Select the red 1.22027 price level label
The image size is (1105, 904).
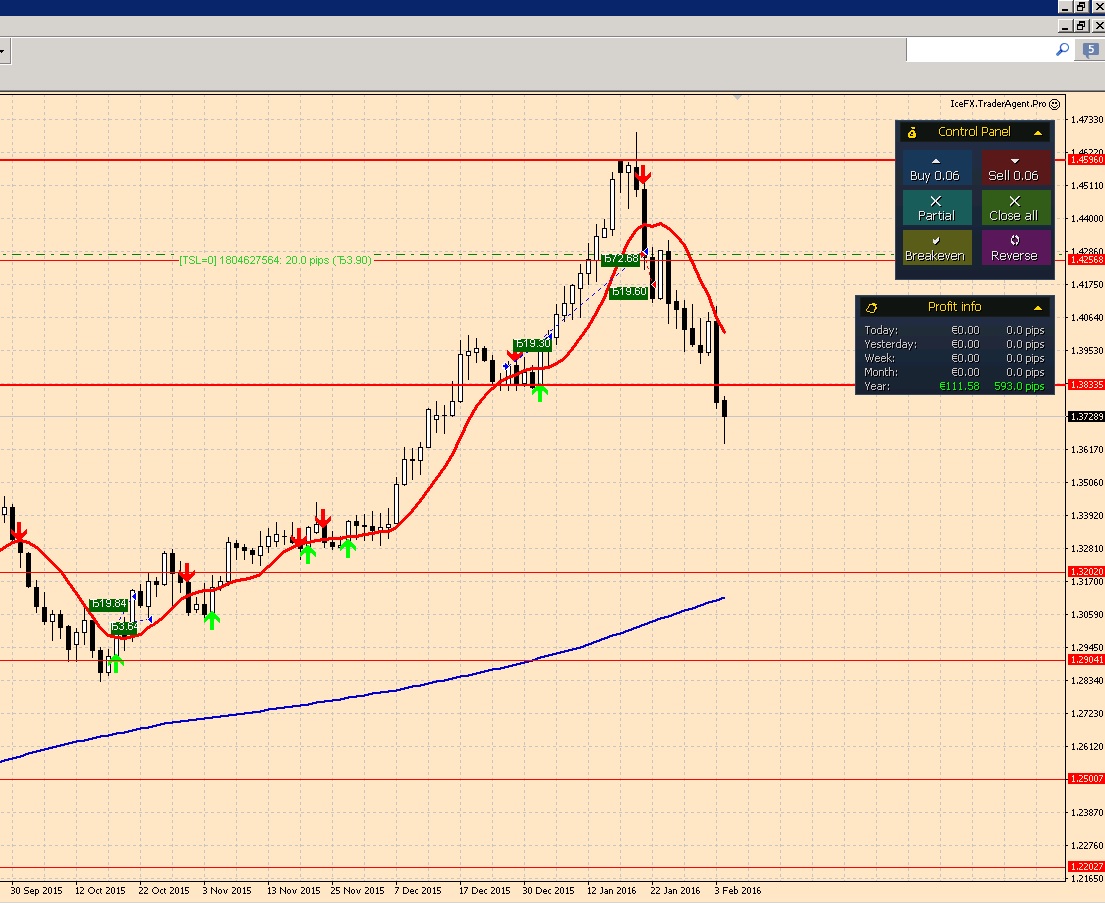click(x=1086, y=867)
